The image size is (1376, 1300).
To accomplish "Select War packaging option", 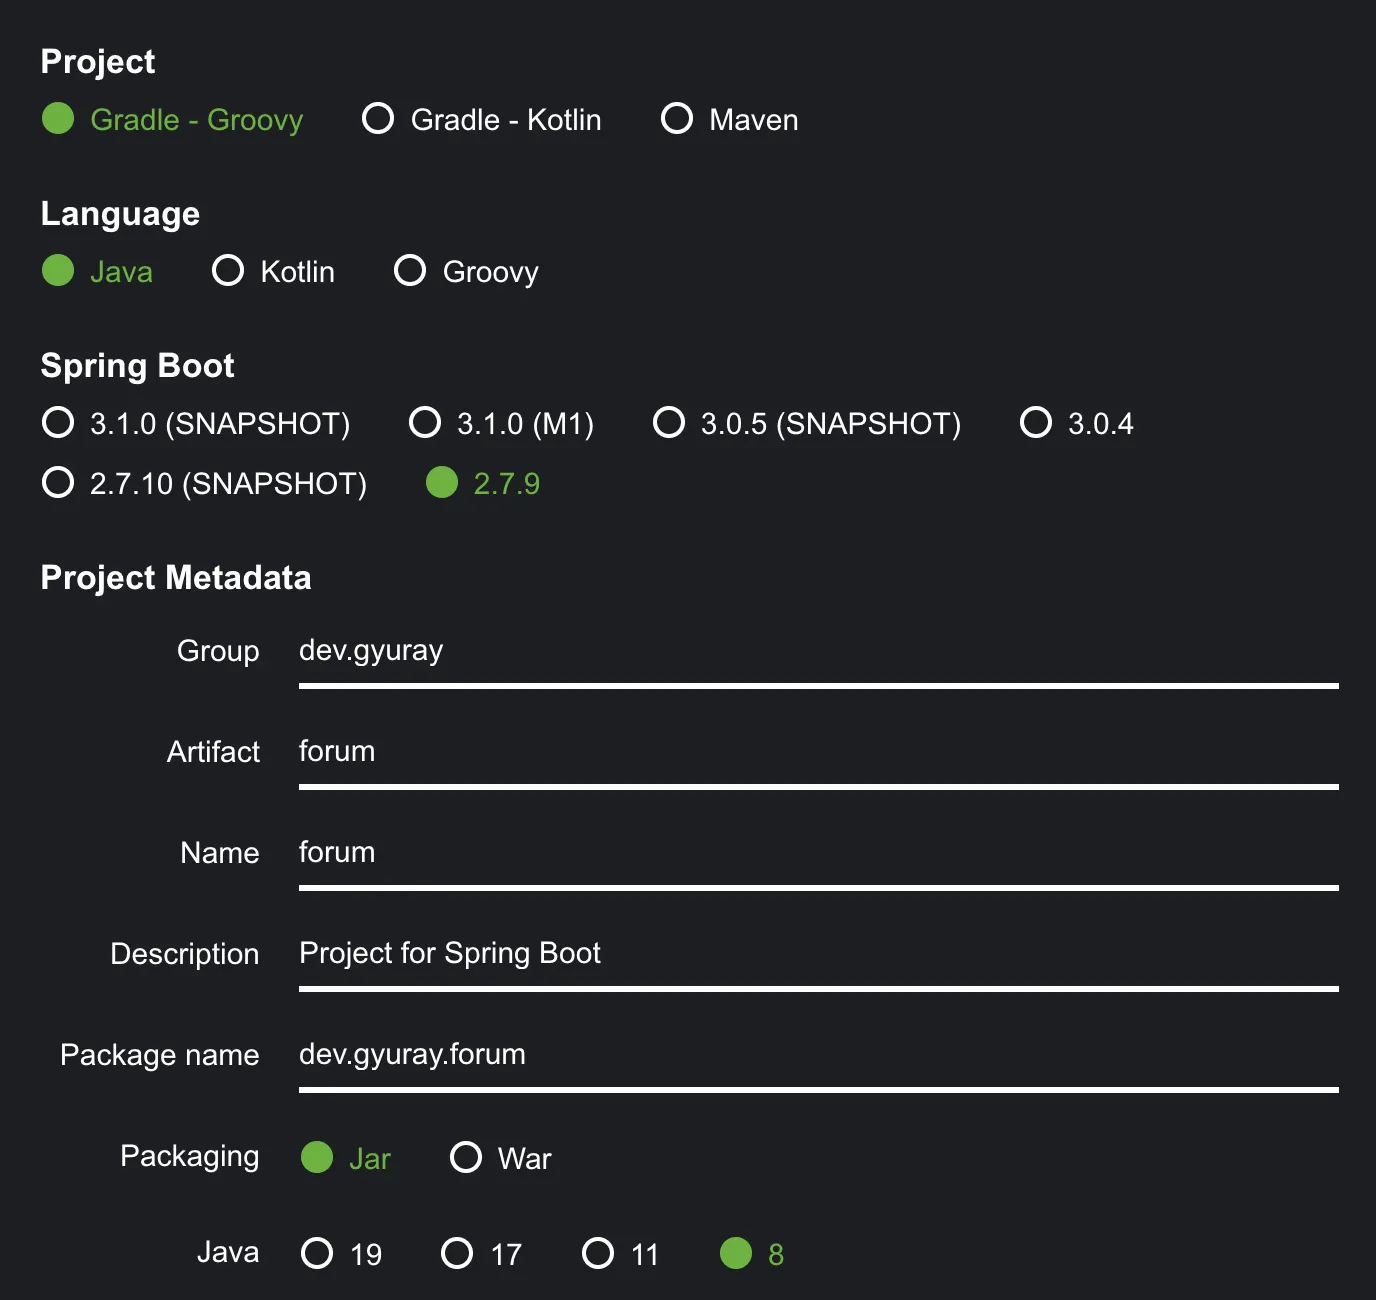I will [466, 1158].
